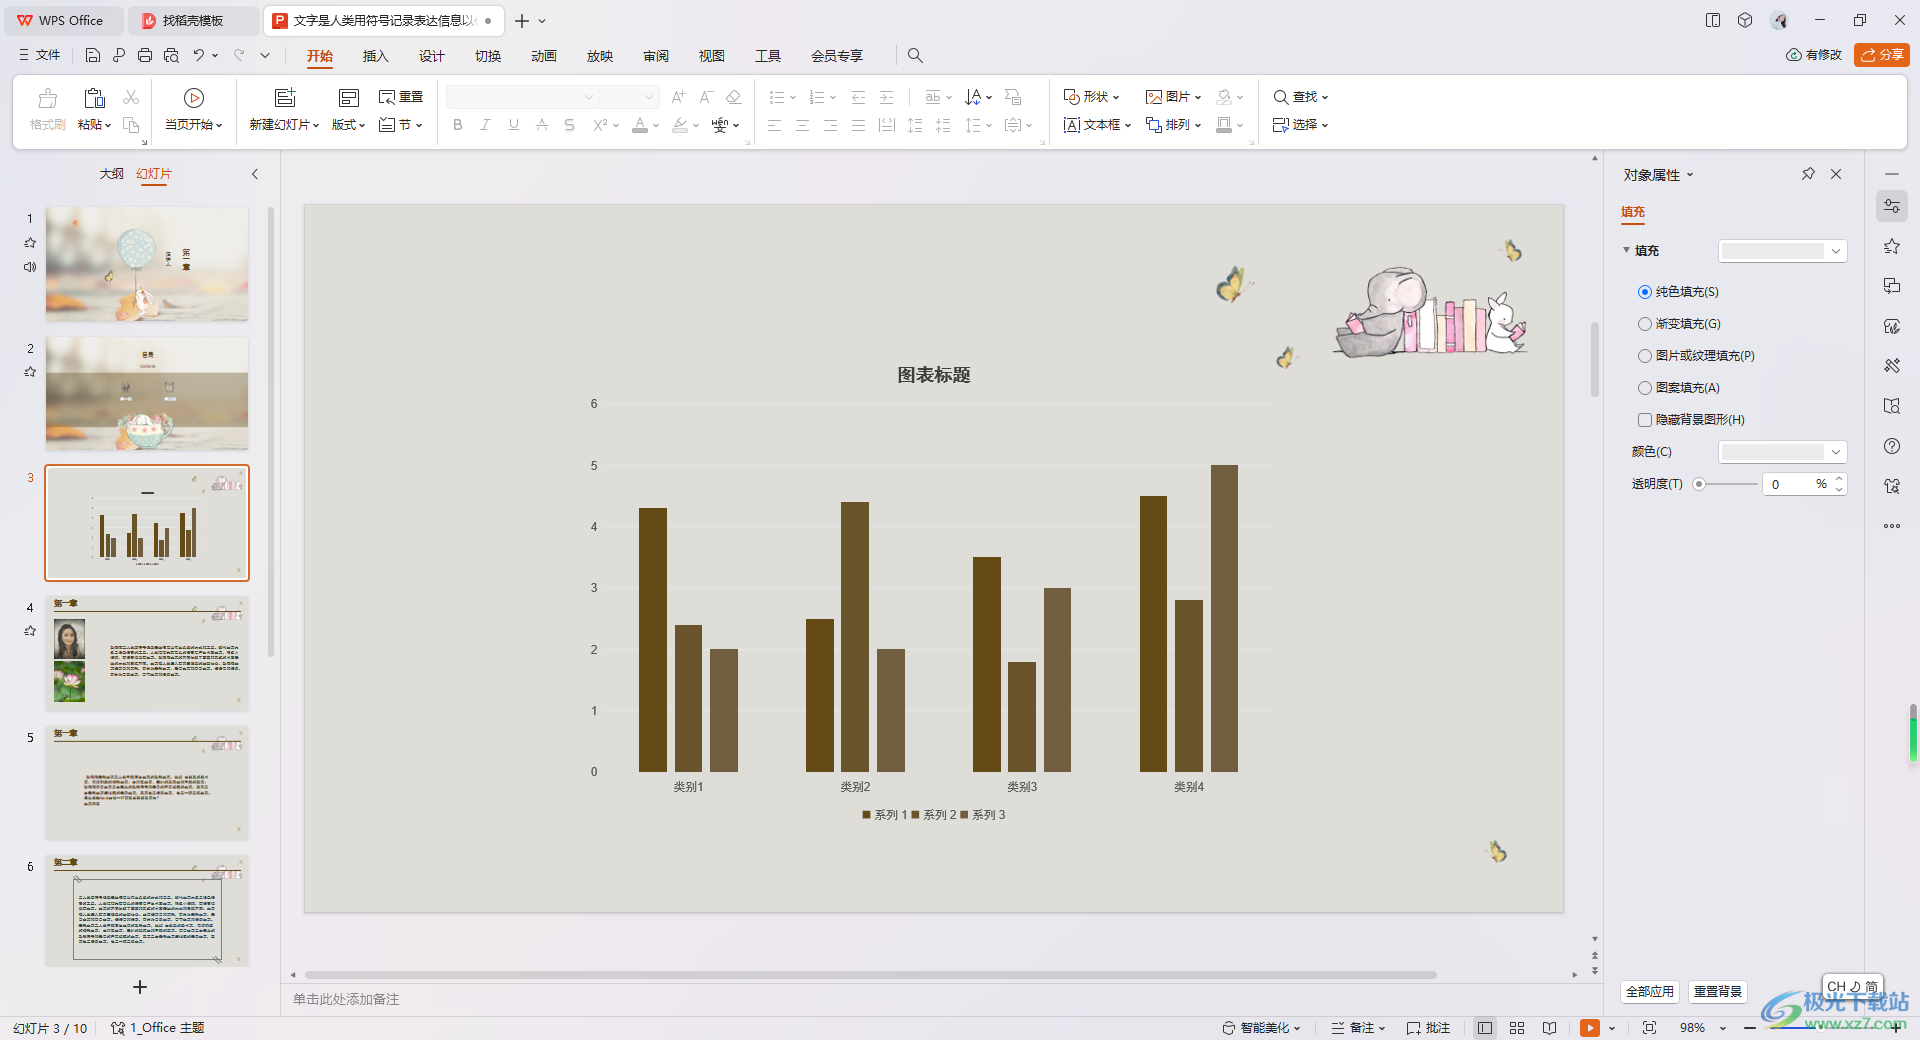The height and width of the screenshot is (1040, 1920).
Task: Click the orange Share button
Action: pyautogui.click(x=1881, y=55)
